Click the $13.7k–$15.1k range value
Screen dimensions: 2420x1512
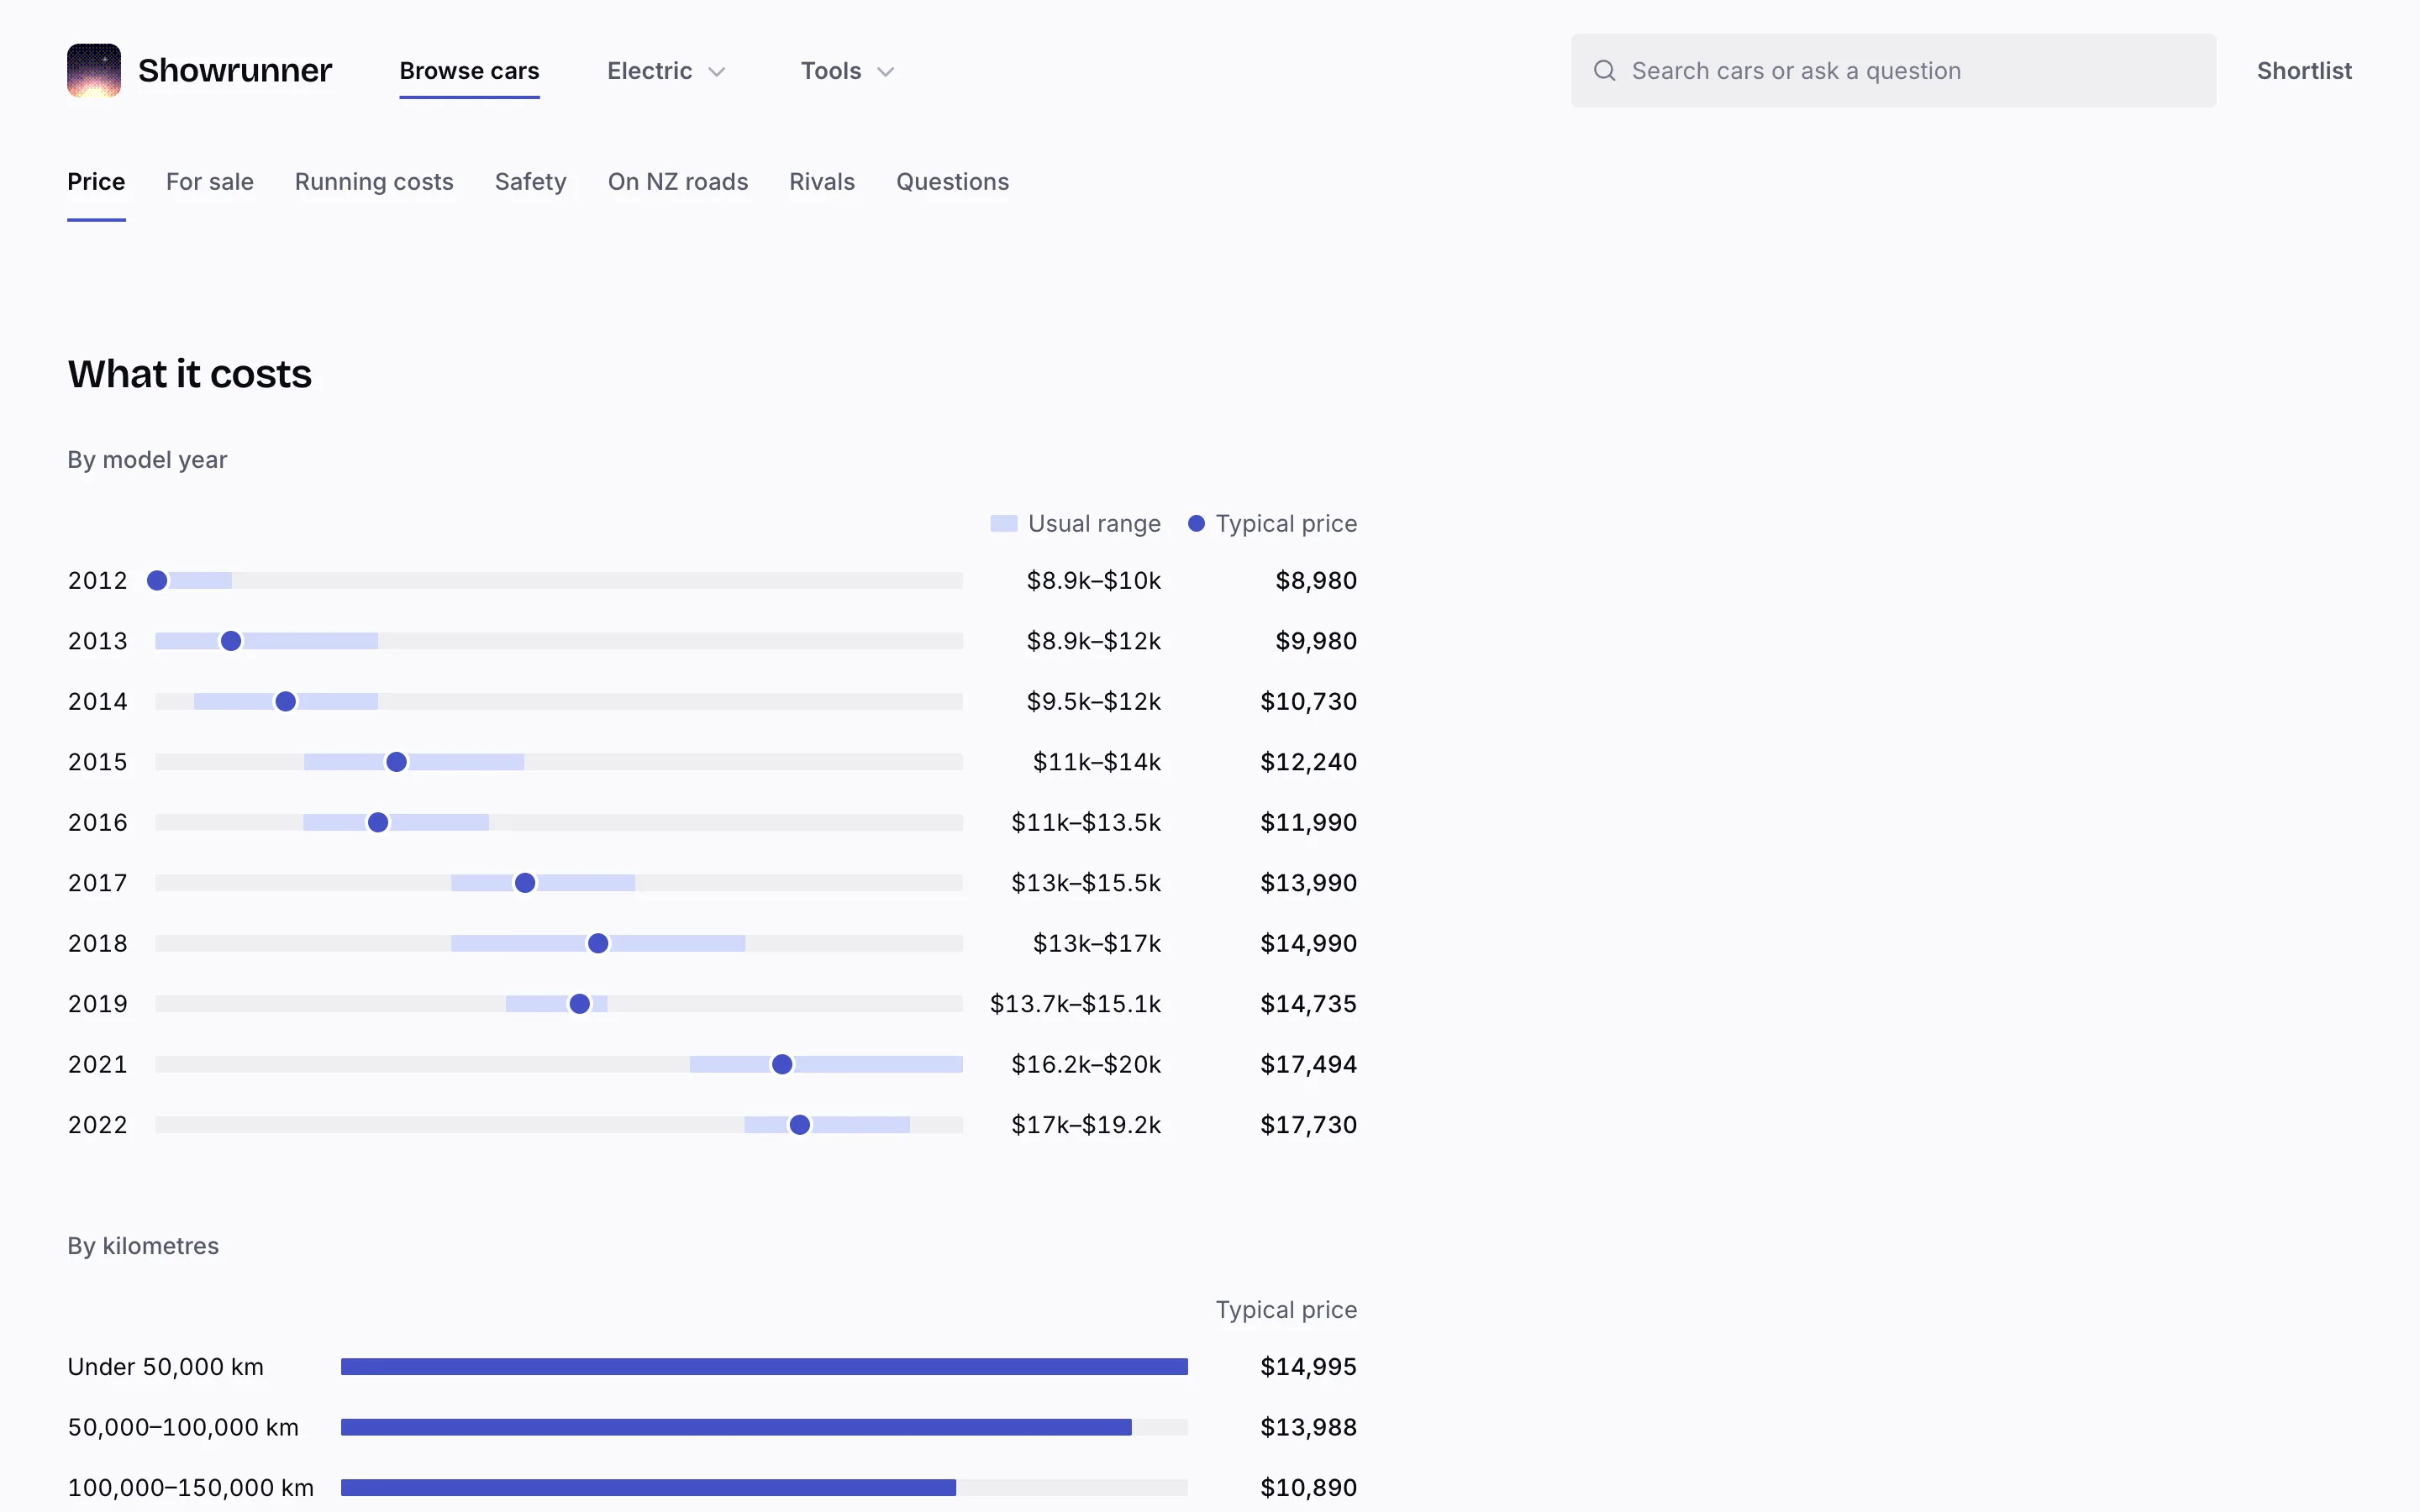pos(1075,1004)
